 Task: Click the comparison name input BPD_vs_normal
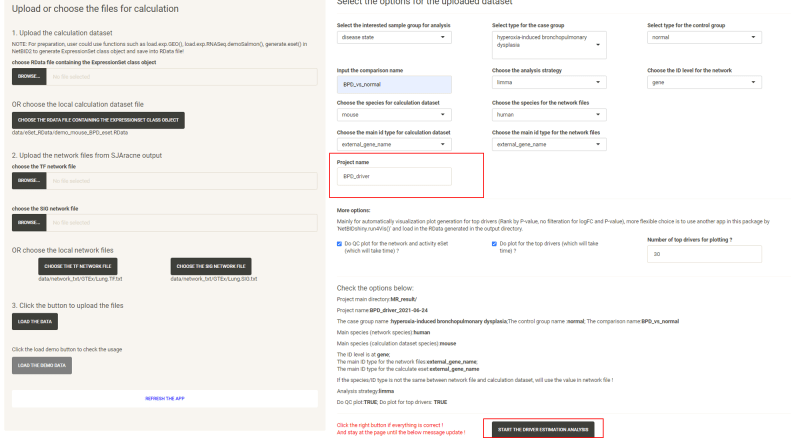(x=394, y=84)
